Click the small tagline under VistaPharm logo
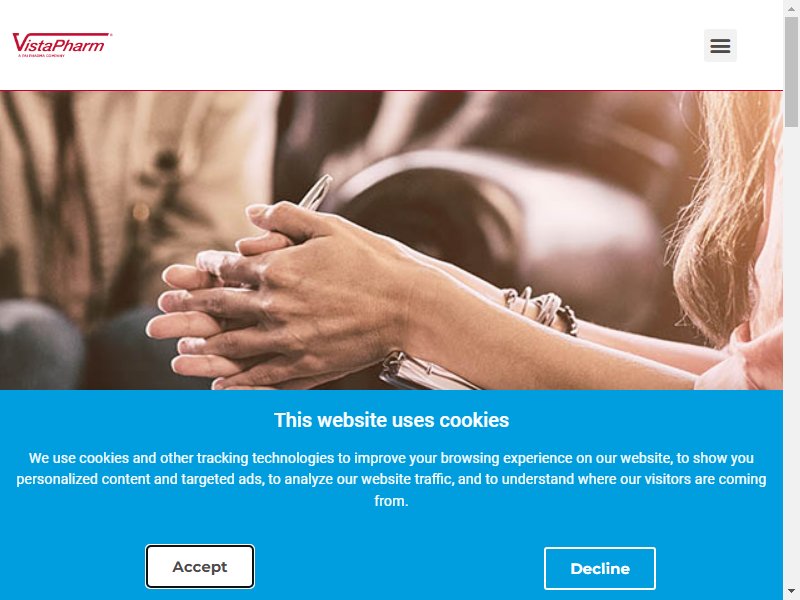The height and width of the screenshot is (600, 800). pyautogui.click(x=41, y=55)
